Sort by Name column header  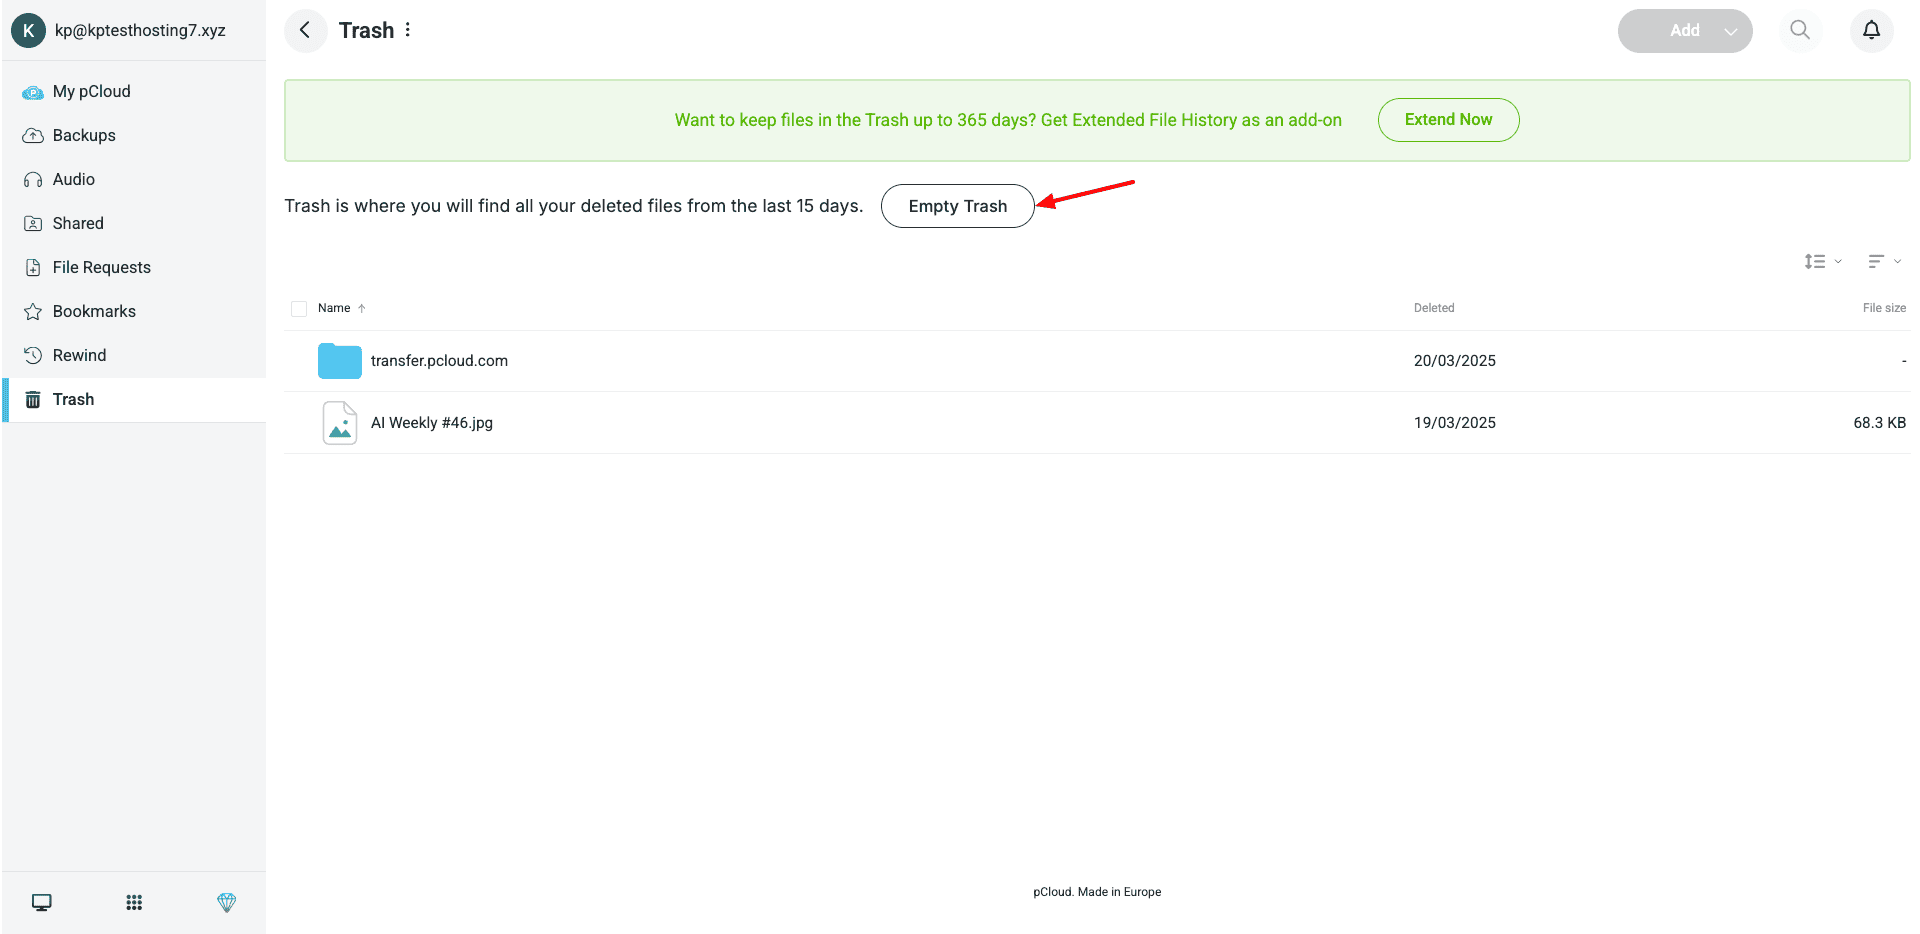334,308
